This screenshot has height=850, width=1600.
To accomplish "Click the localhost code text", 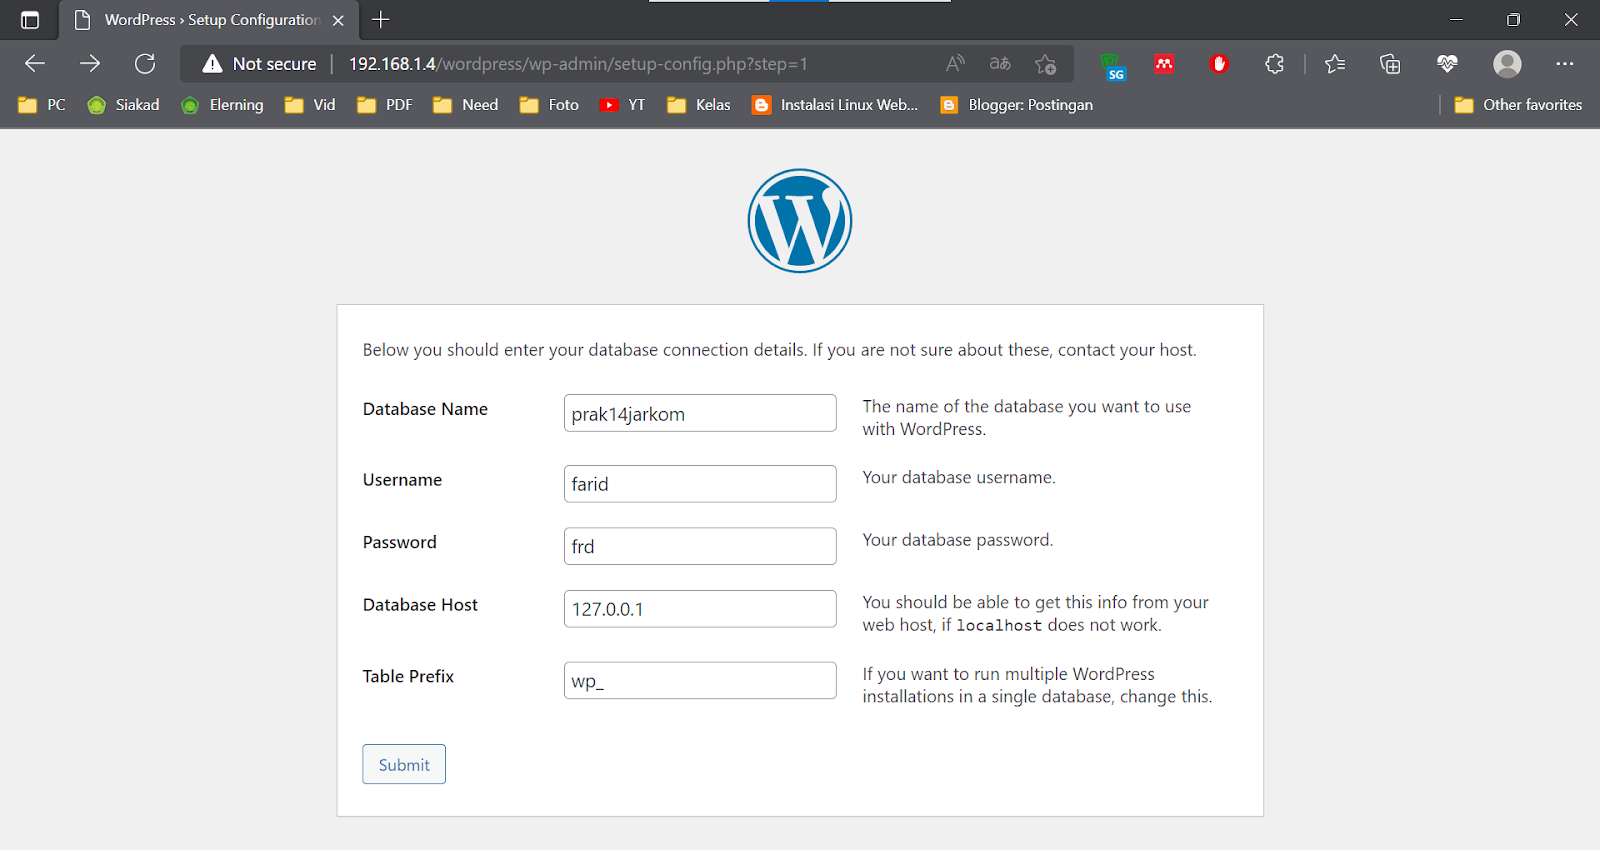I will click(x=999, y=626).
